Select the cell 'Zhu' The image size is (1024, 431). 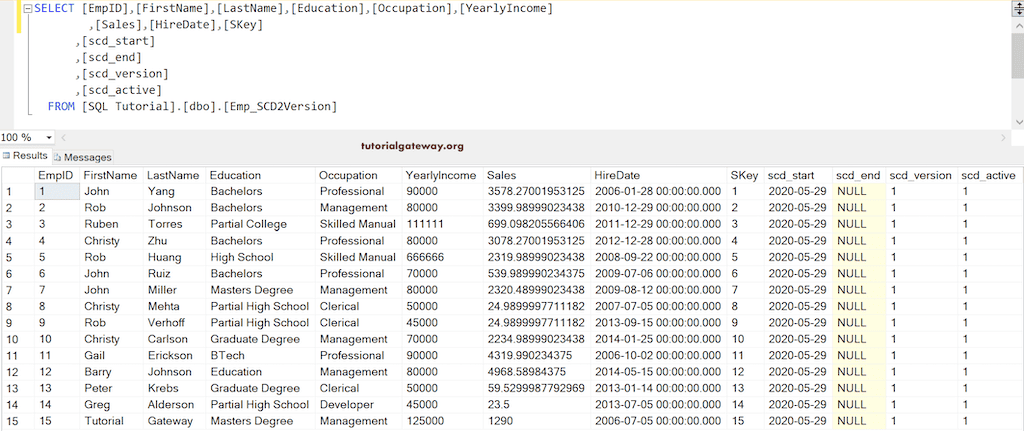[x=174, y=240]
